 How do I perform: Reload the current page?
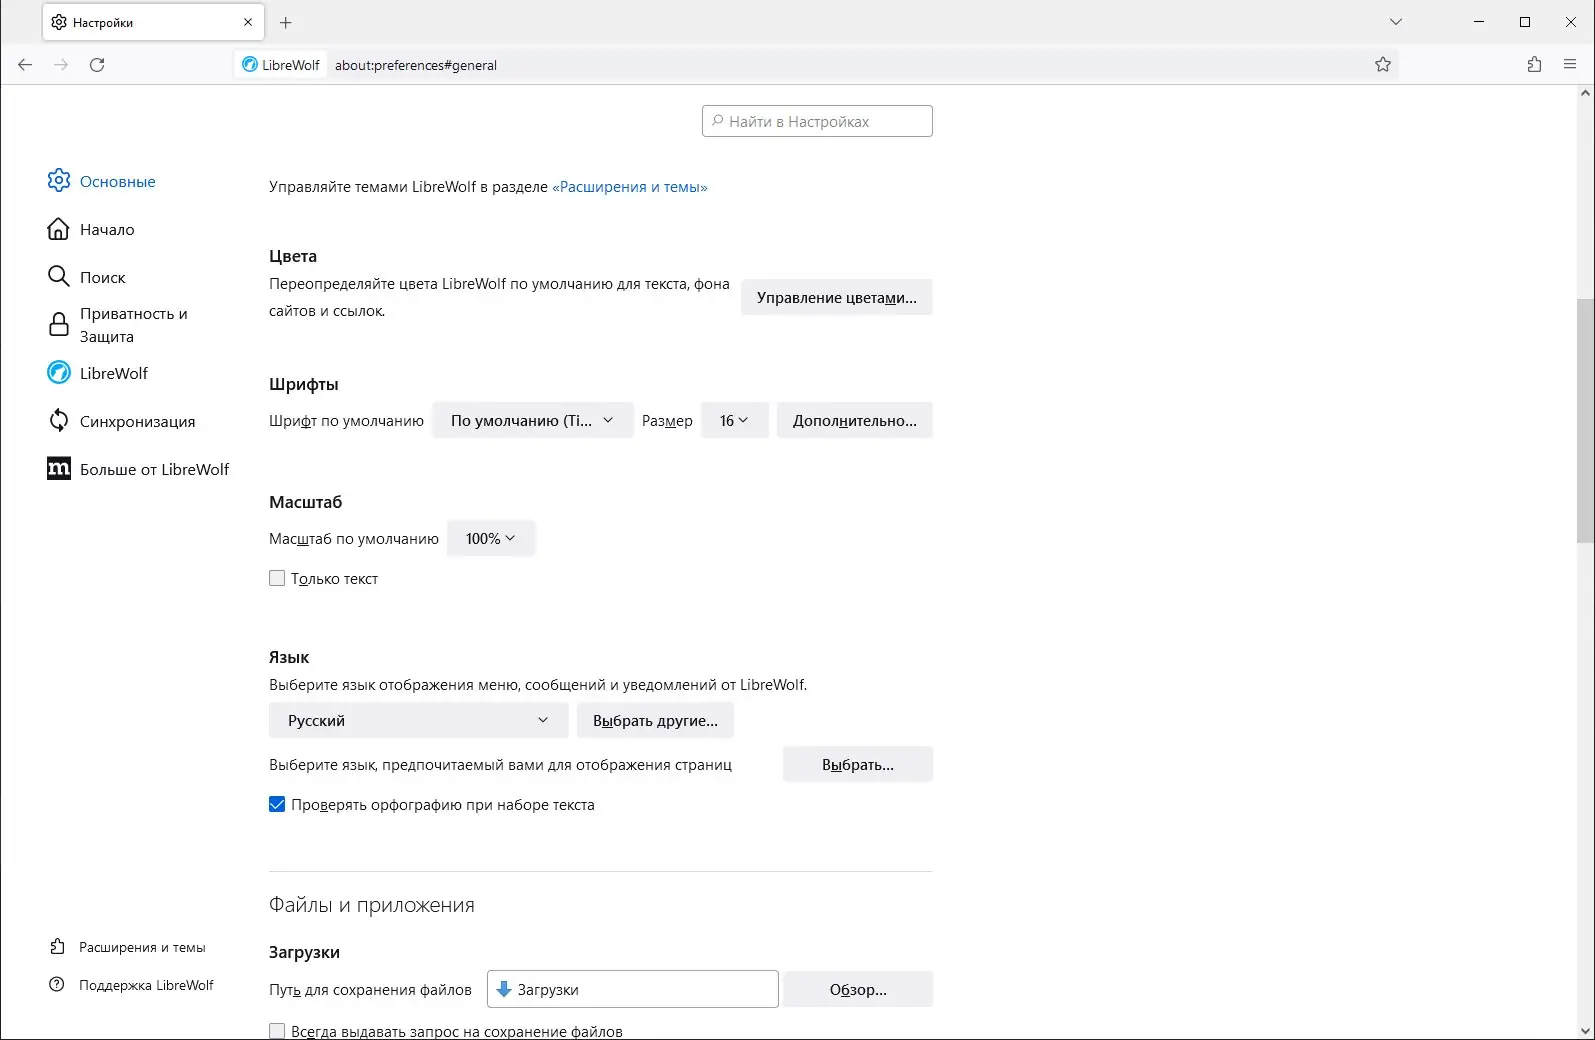[97, 65]
